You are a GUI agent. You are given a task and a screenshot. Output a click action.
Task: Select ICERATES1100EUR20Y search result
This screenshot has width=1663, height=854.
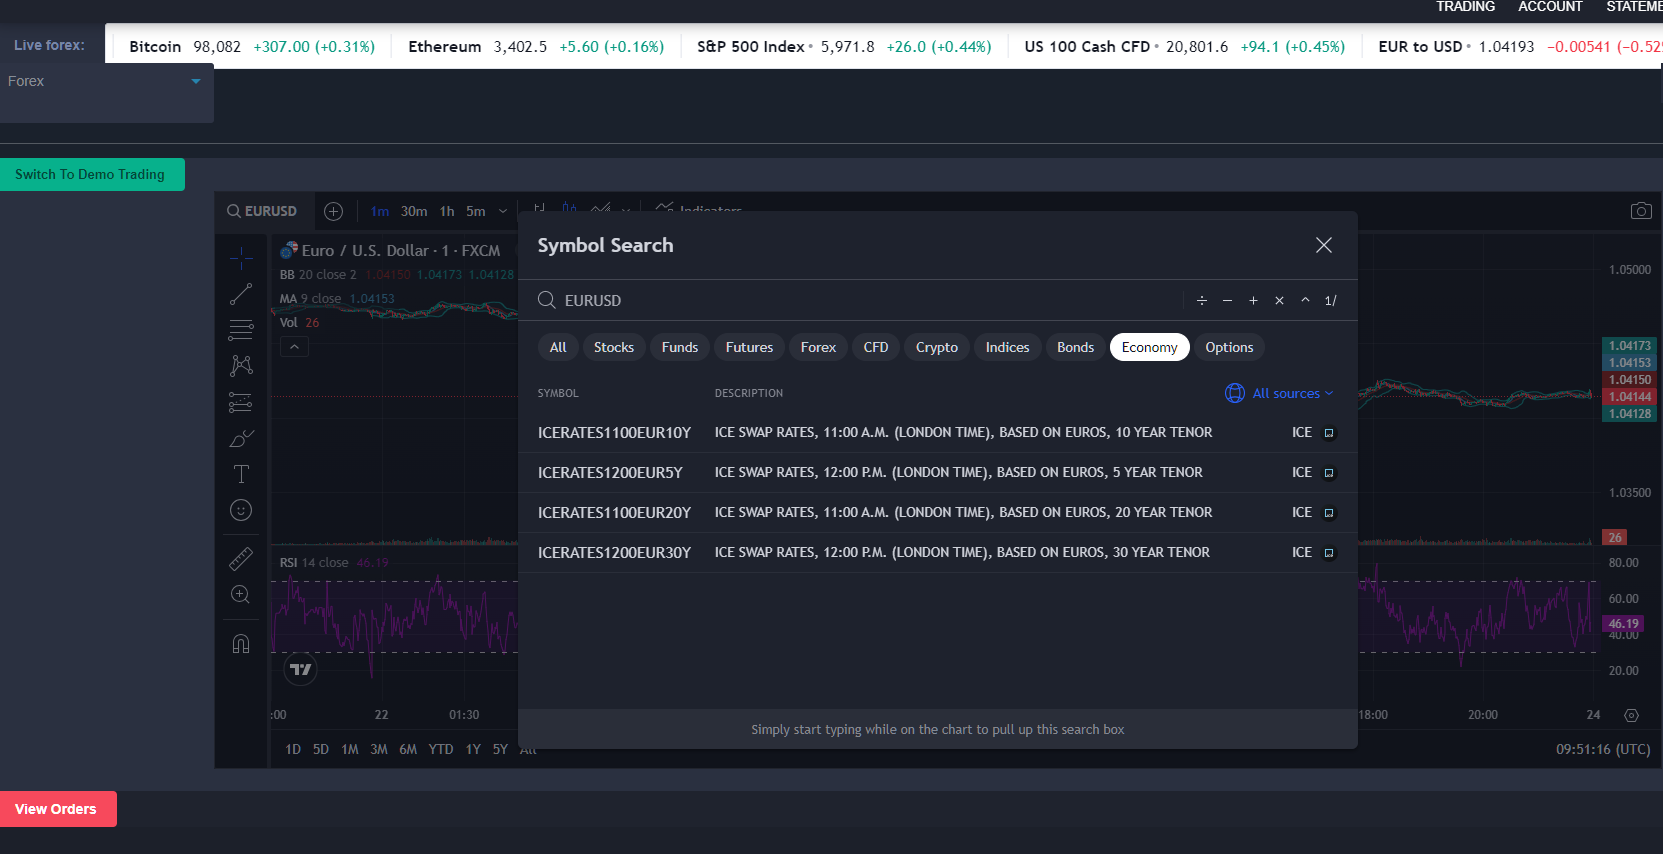(x=937, y=513)
